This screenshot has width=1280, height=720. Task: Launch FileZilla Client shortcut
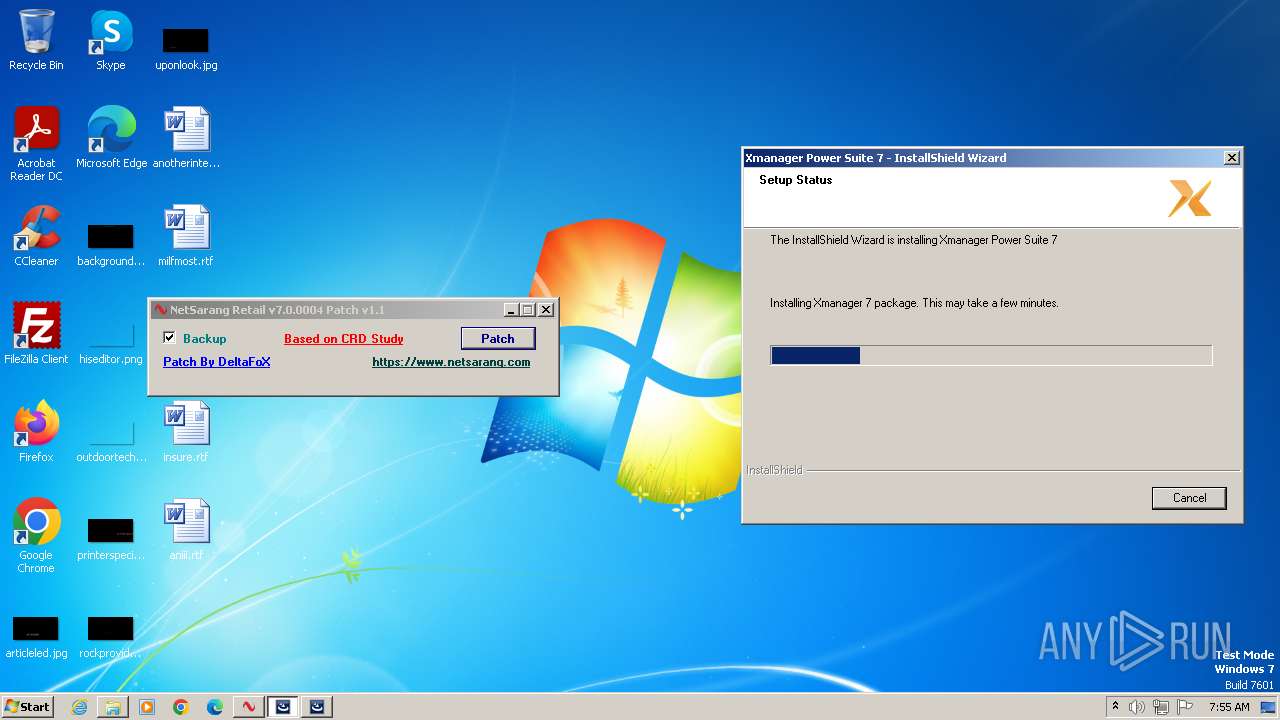click(x=36, y=333)
